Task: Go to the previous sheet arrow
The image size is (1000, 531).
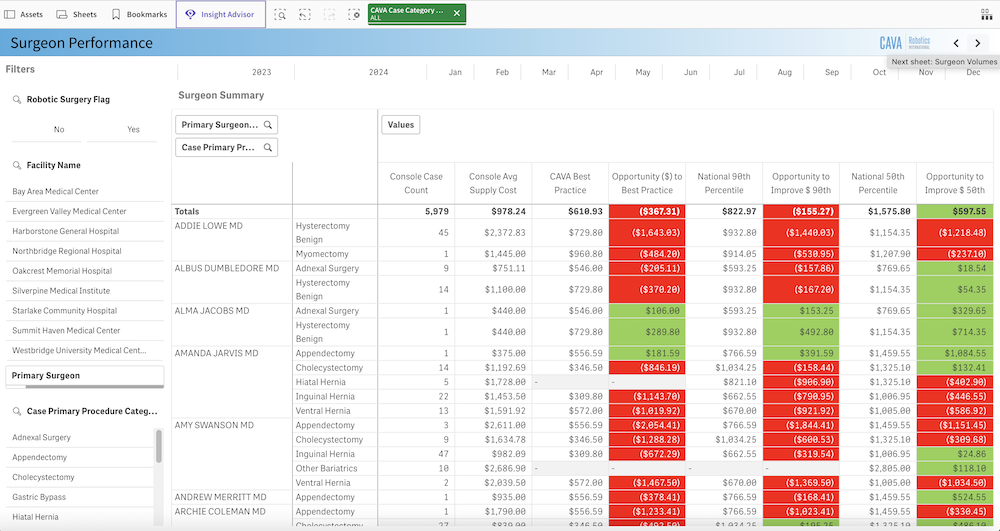Action: pos(956,43)
